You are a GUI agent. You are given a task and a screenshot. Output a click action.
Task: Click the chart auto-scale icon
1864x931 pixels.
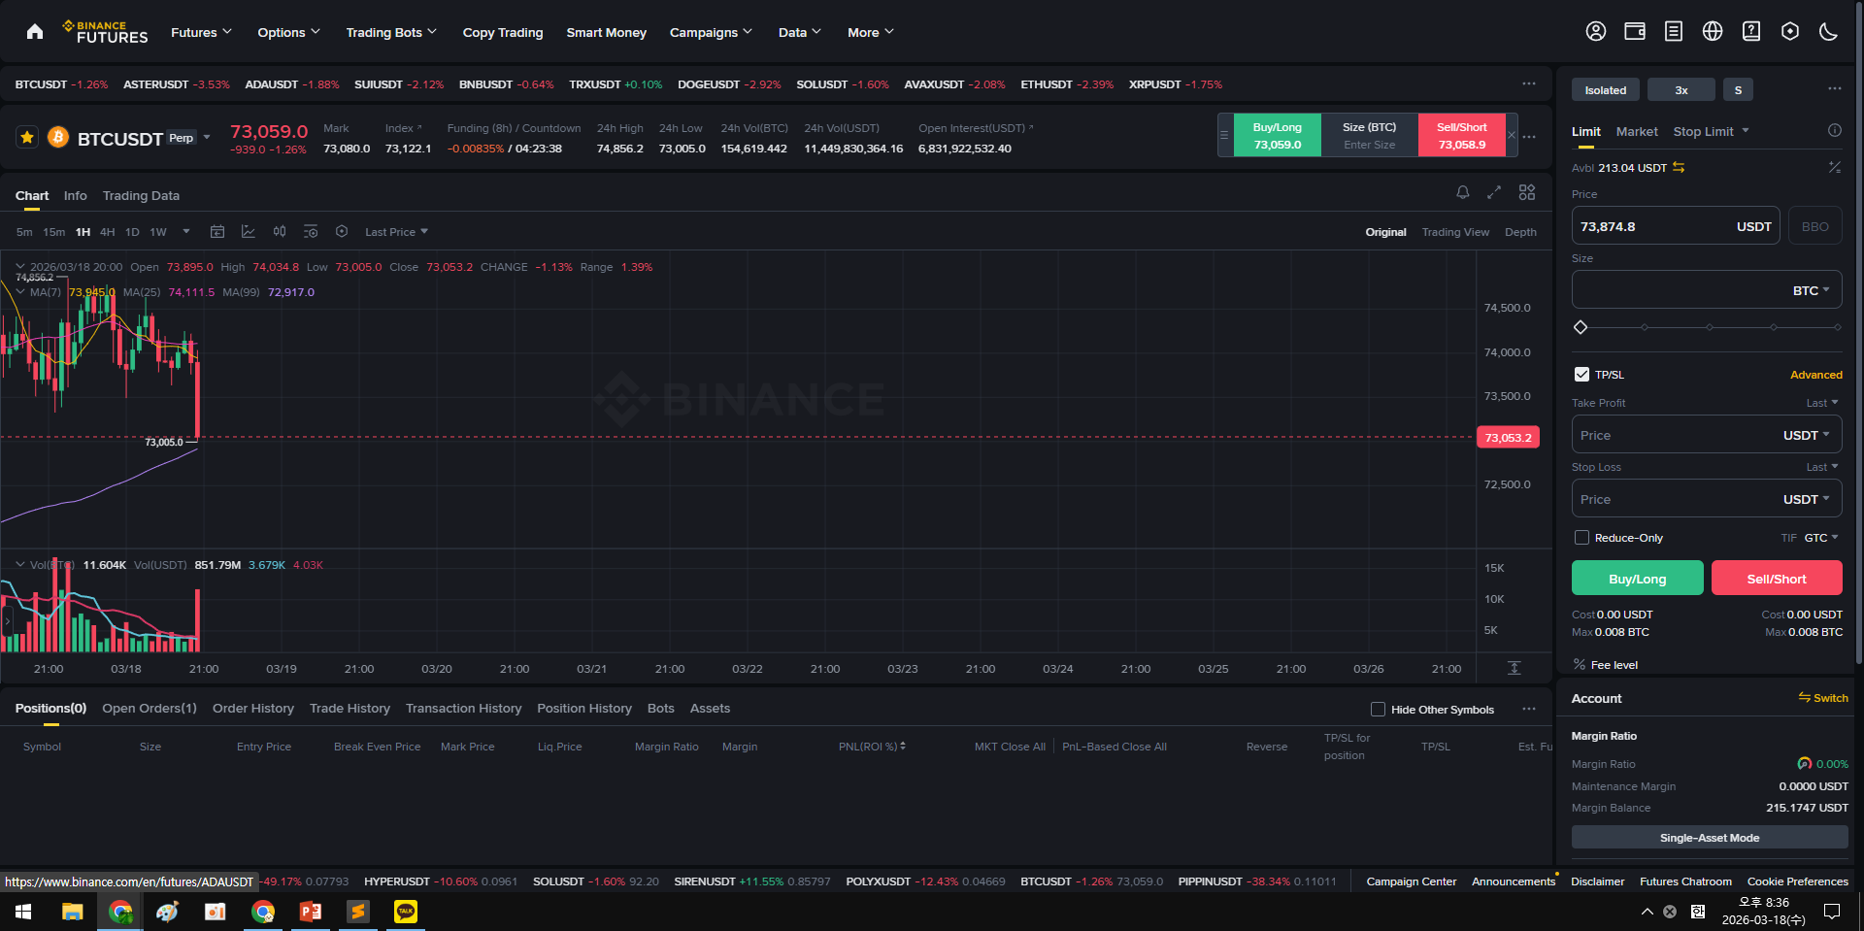click(x=1514, y=668)
